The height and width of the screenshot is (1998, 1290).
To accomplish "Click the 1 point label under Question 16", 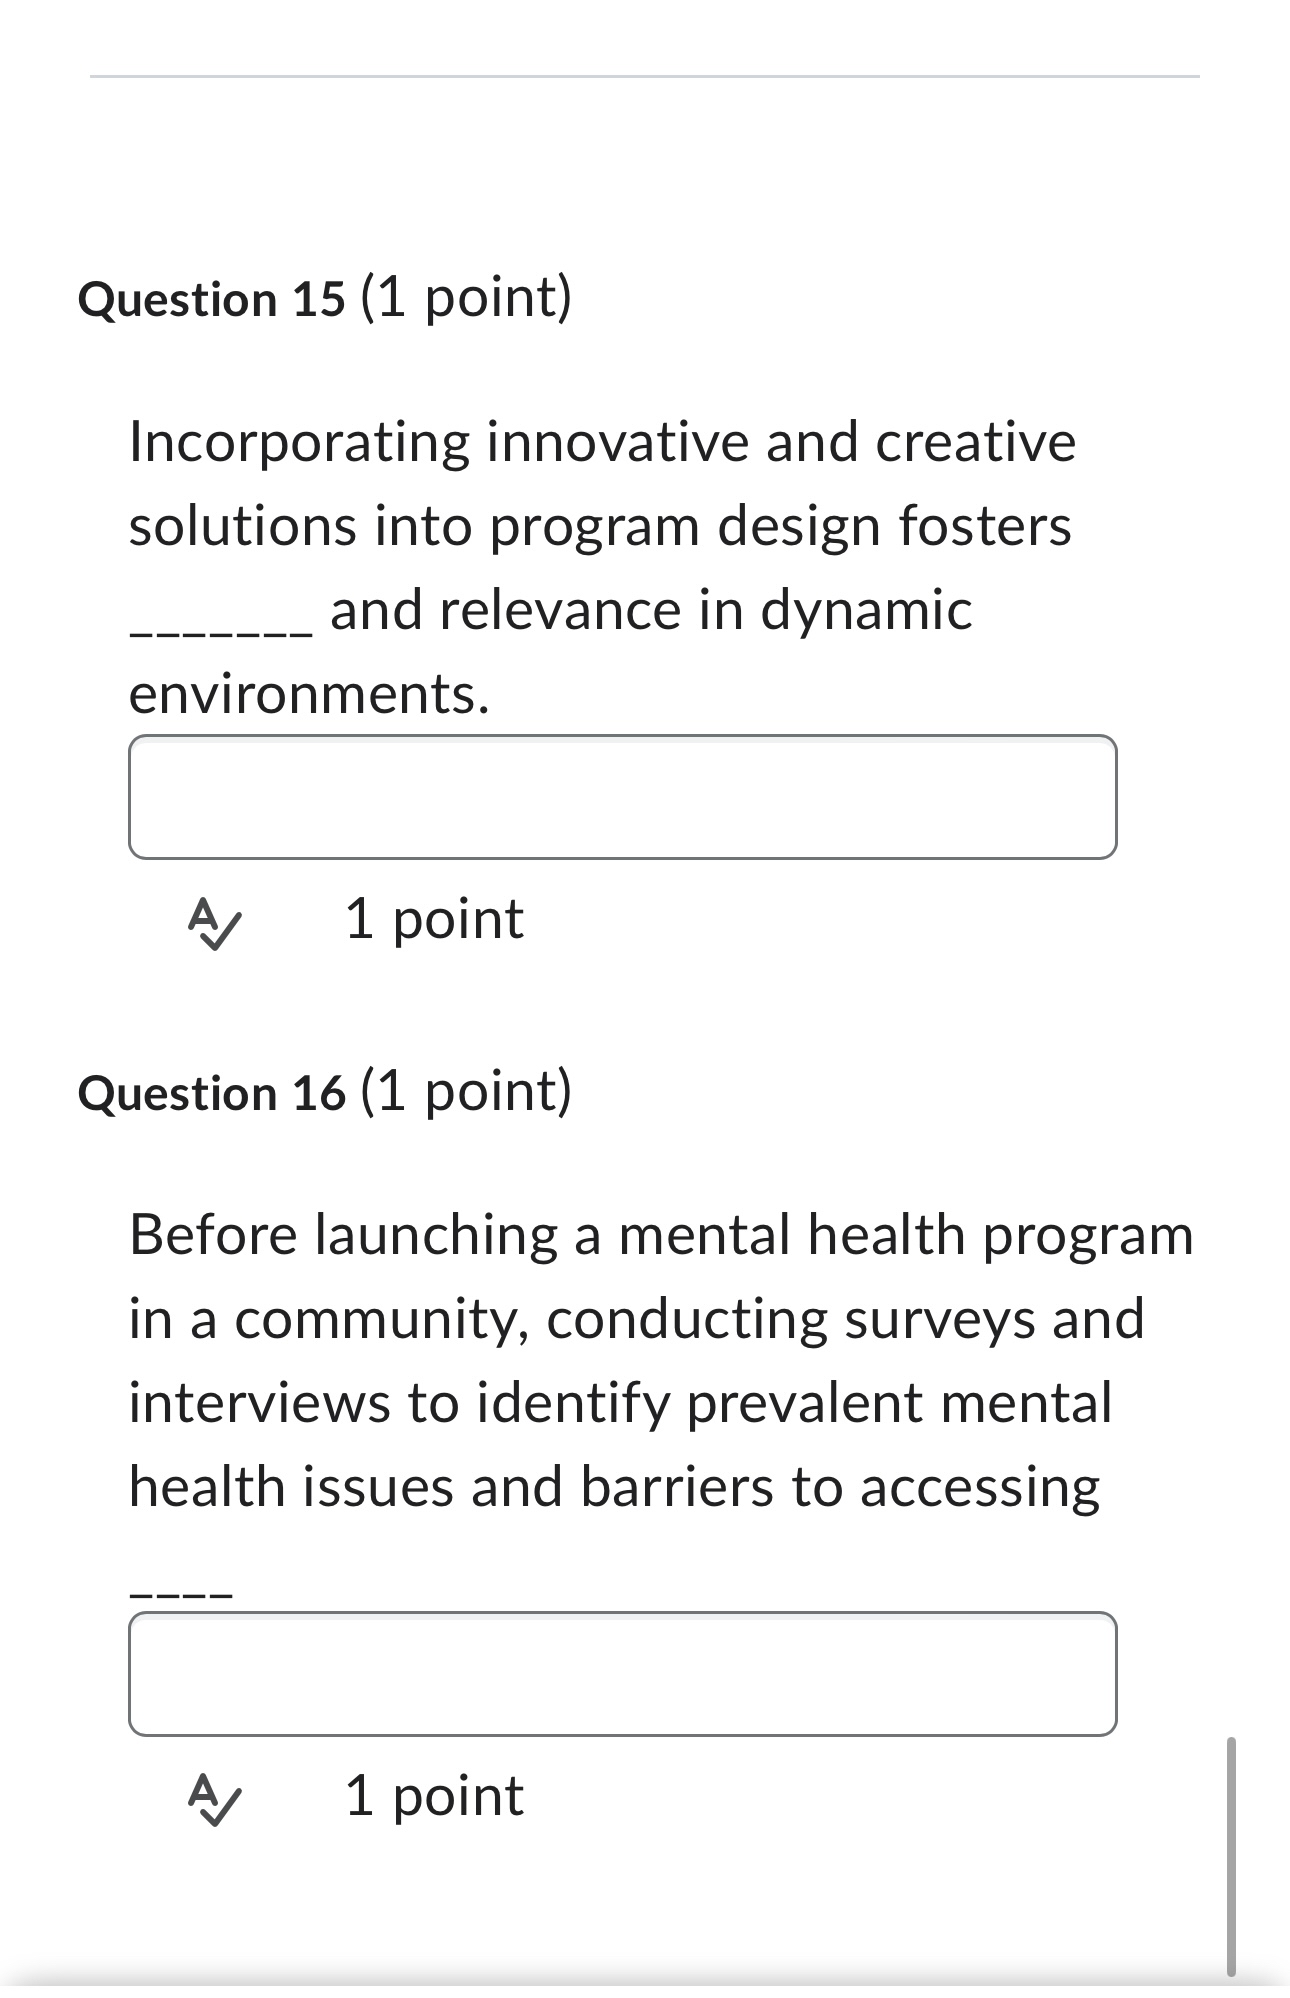I will [433, 1796].
